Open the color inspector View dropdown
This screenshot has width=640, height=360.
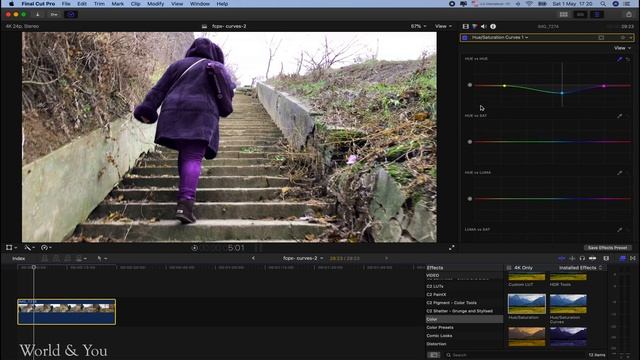point(622,48)
